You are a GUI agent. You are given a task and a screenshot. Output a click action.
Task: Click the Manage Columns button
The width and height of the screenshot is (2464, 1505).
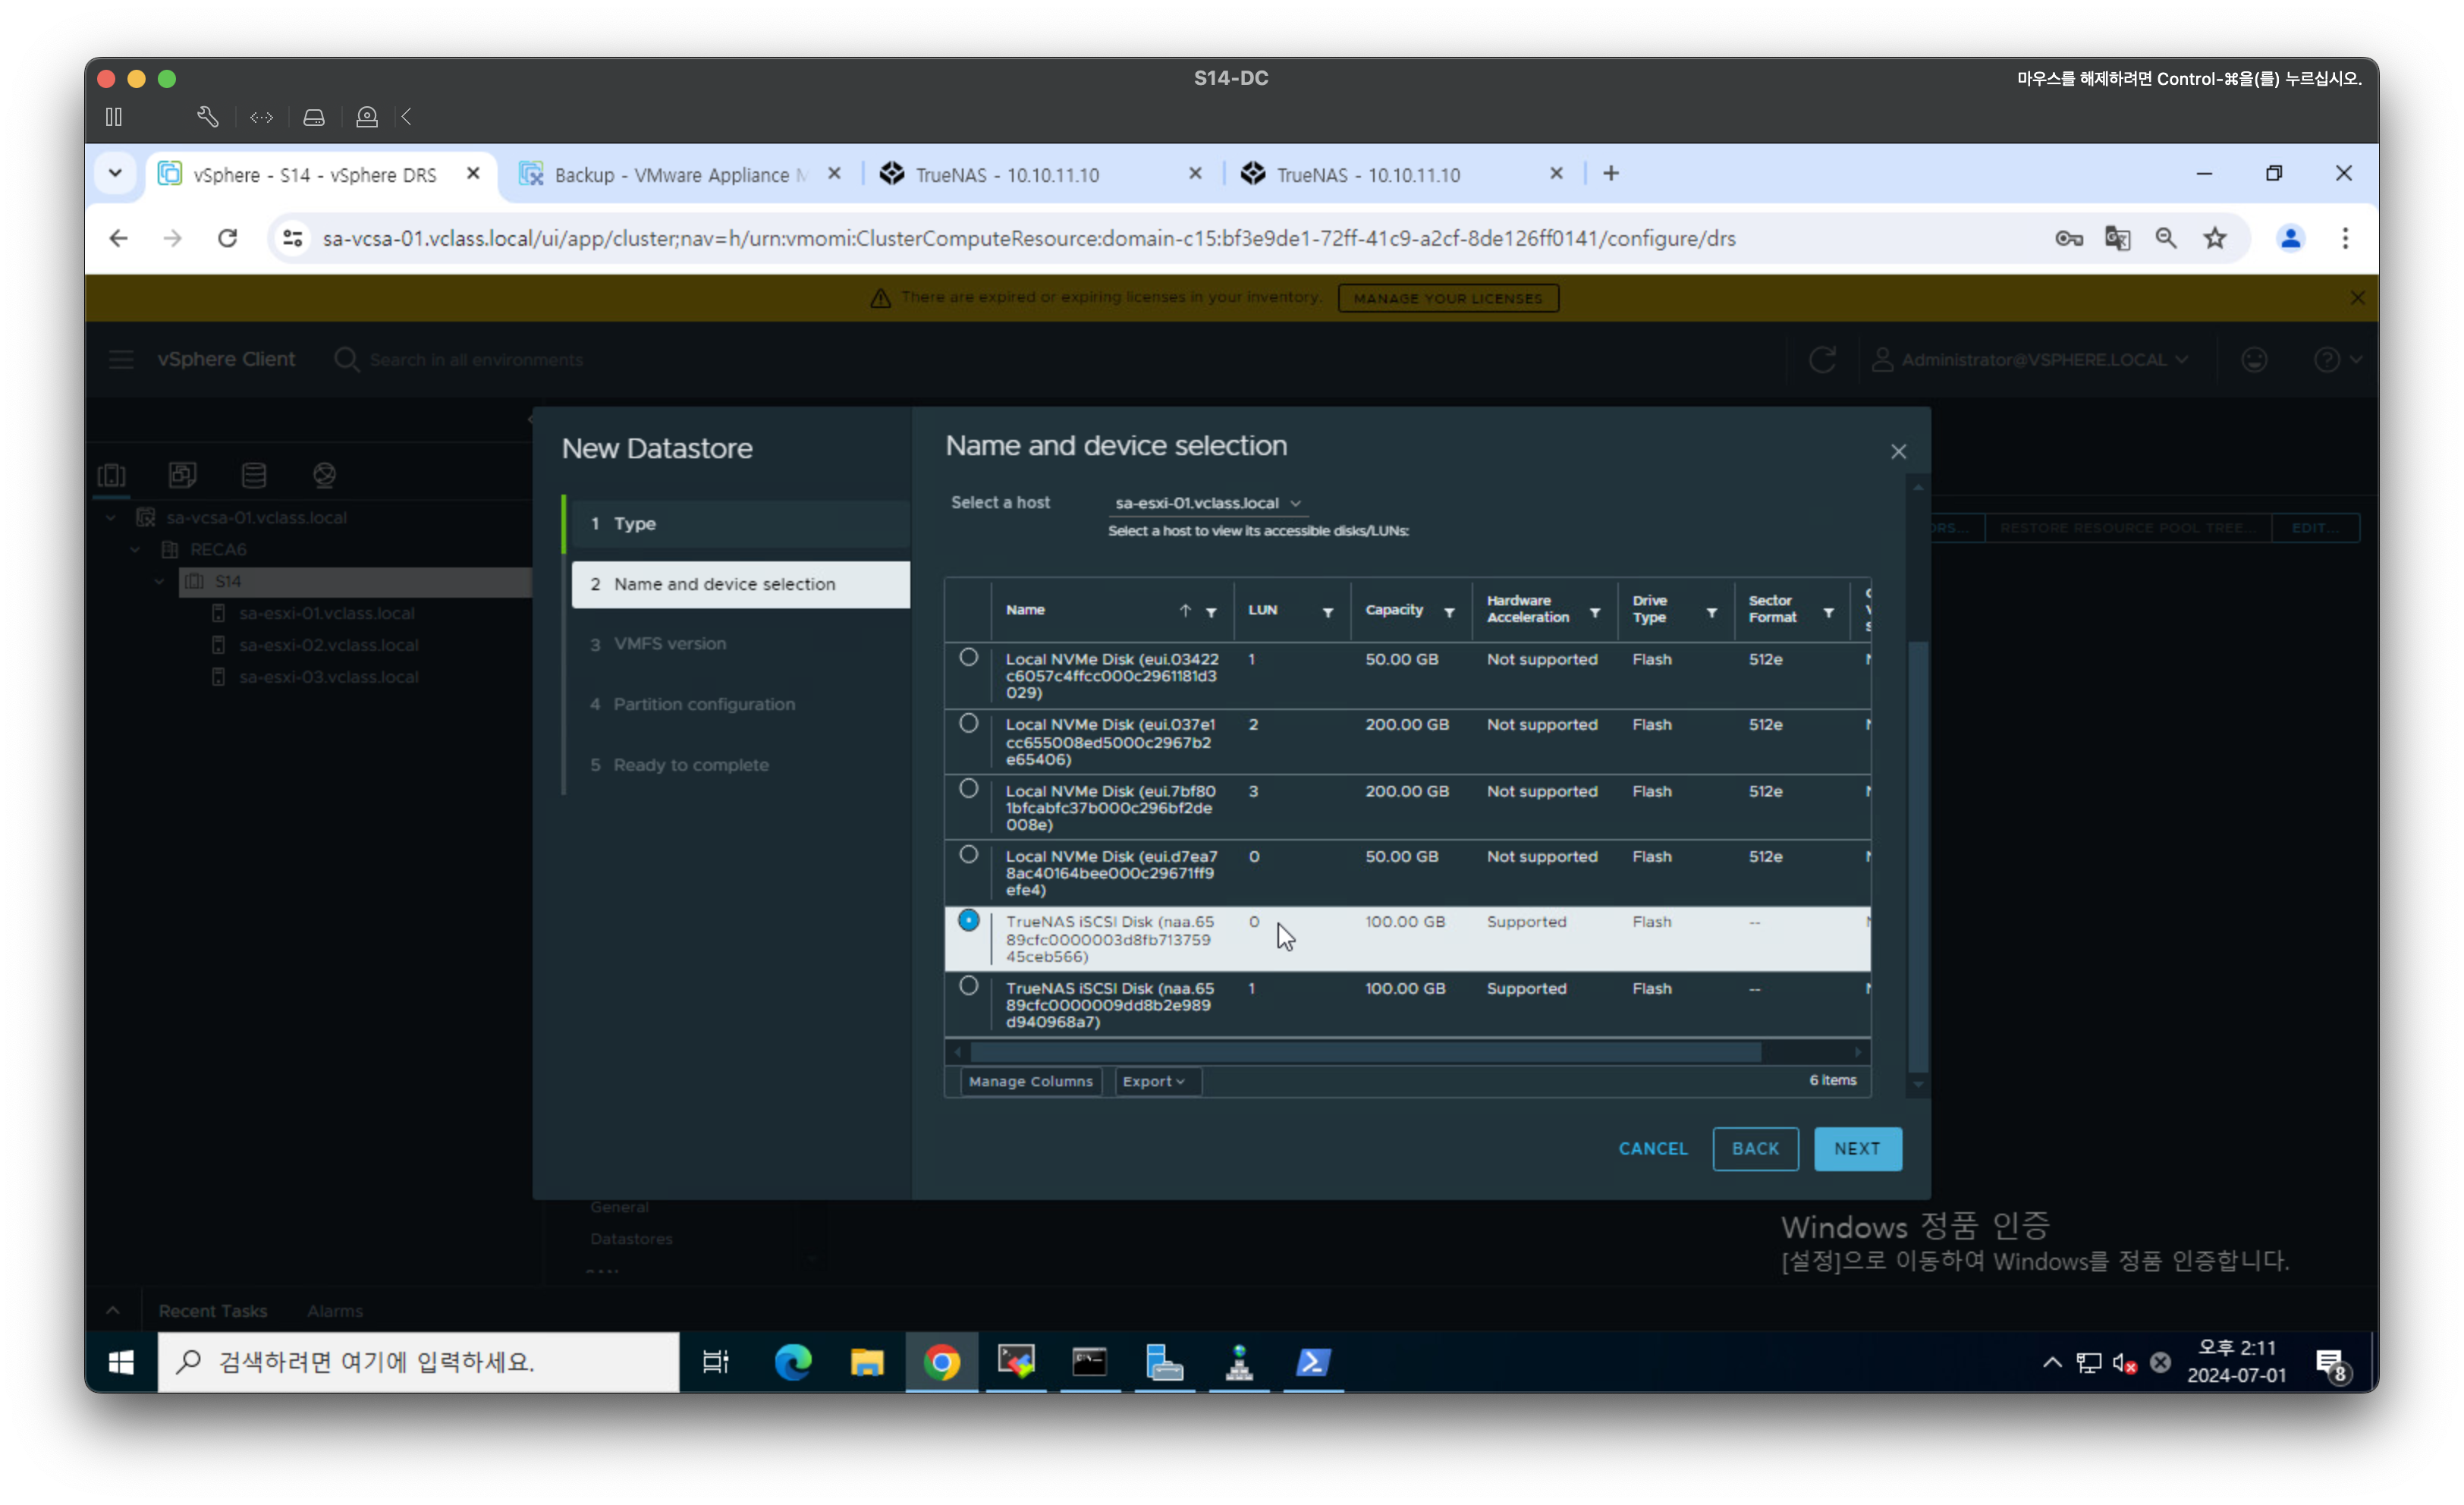(1030, 1081)
